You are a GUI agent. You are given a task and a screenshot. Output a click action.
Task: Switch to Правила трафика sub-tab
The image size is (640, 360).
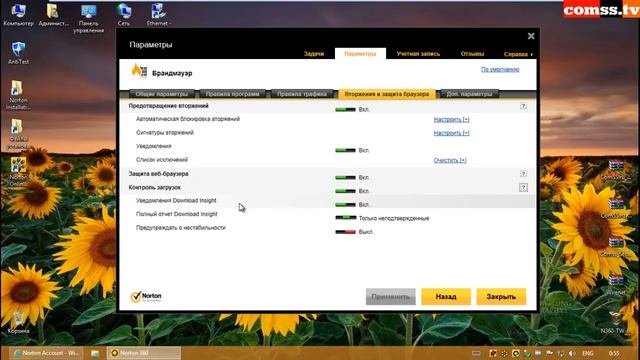(302, 94)
